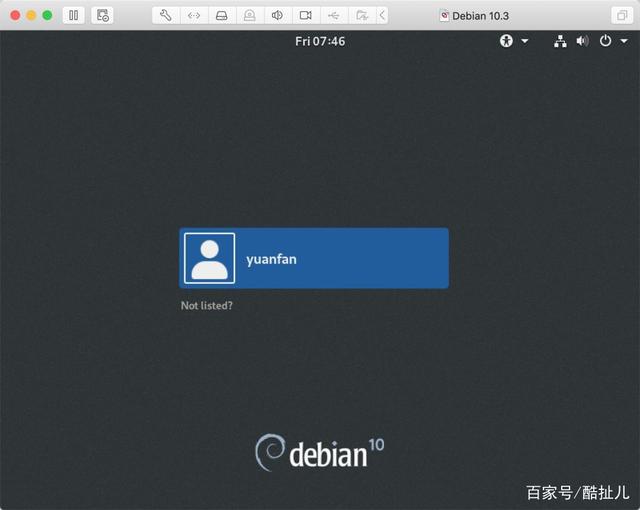
Task: Maximize the VM window green button
Action: [47, 16]
